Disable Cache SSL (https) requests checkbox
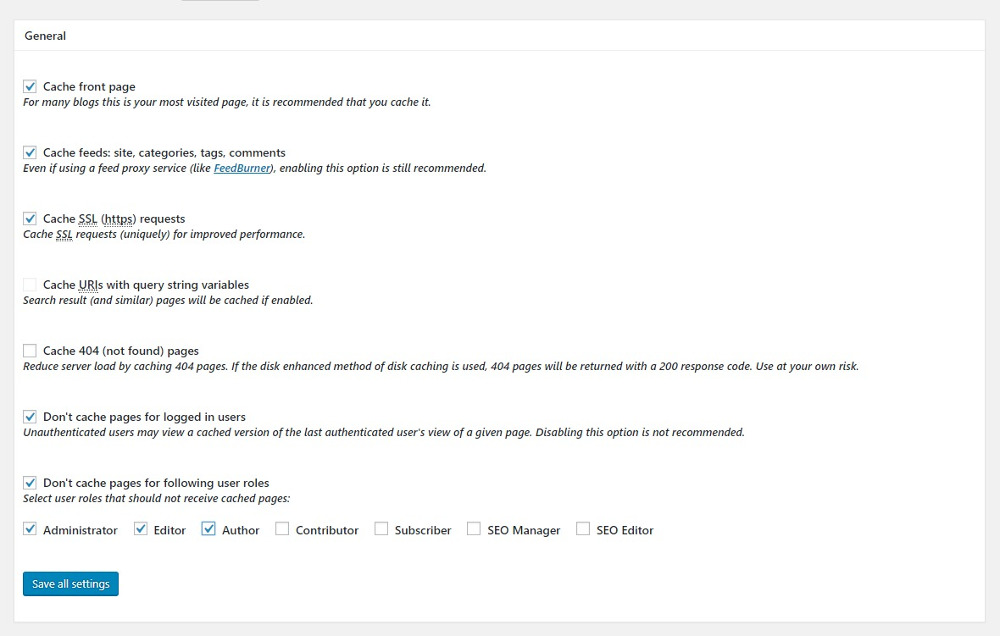 [30, 219]
